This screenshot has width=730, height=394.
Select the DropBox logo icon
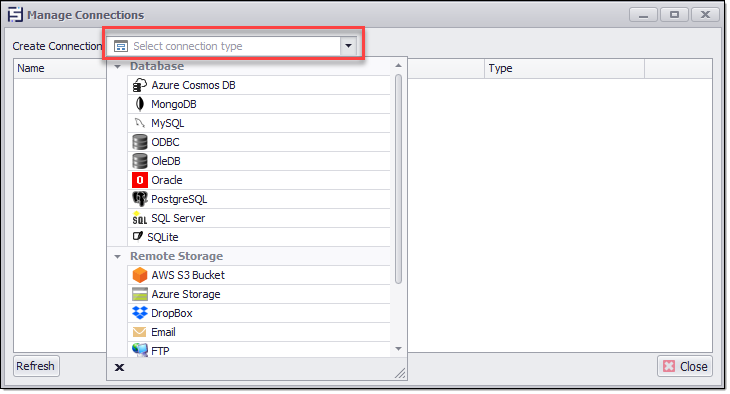coord(140,313)
